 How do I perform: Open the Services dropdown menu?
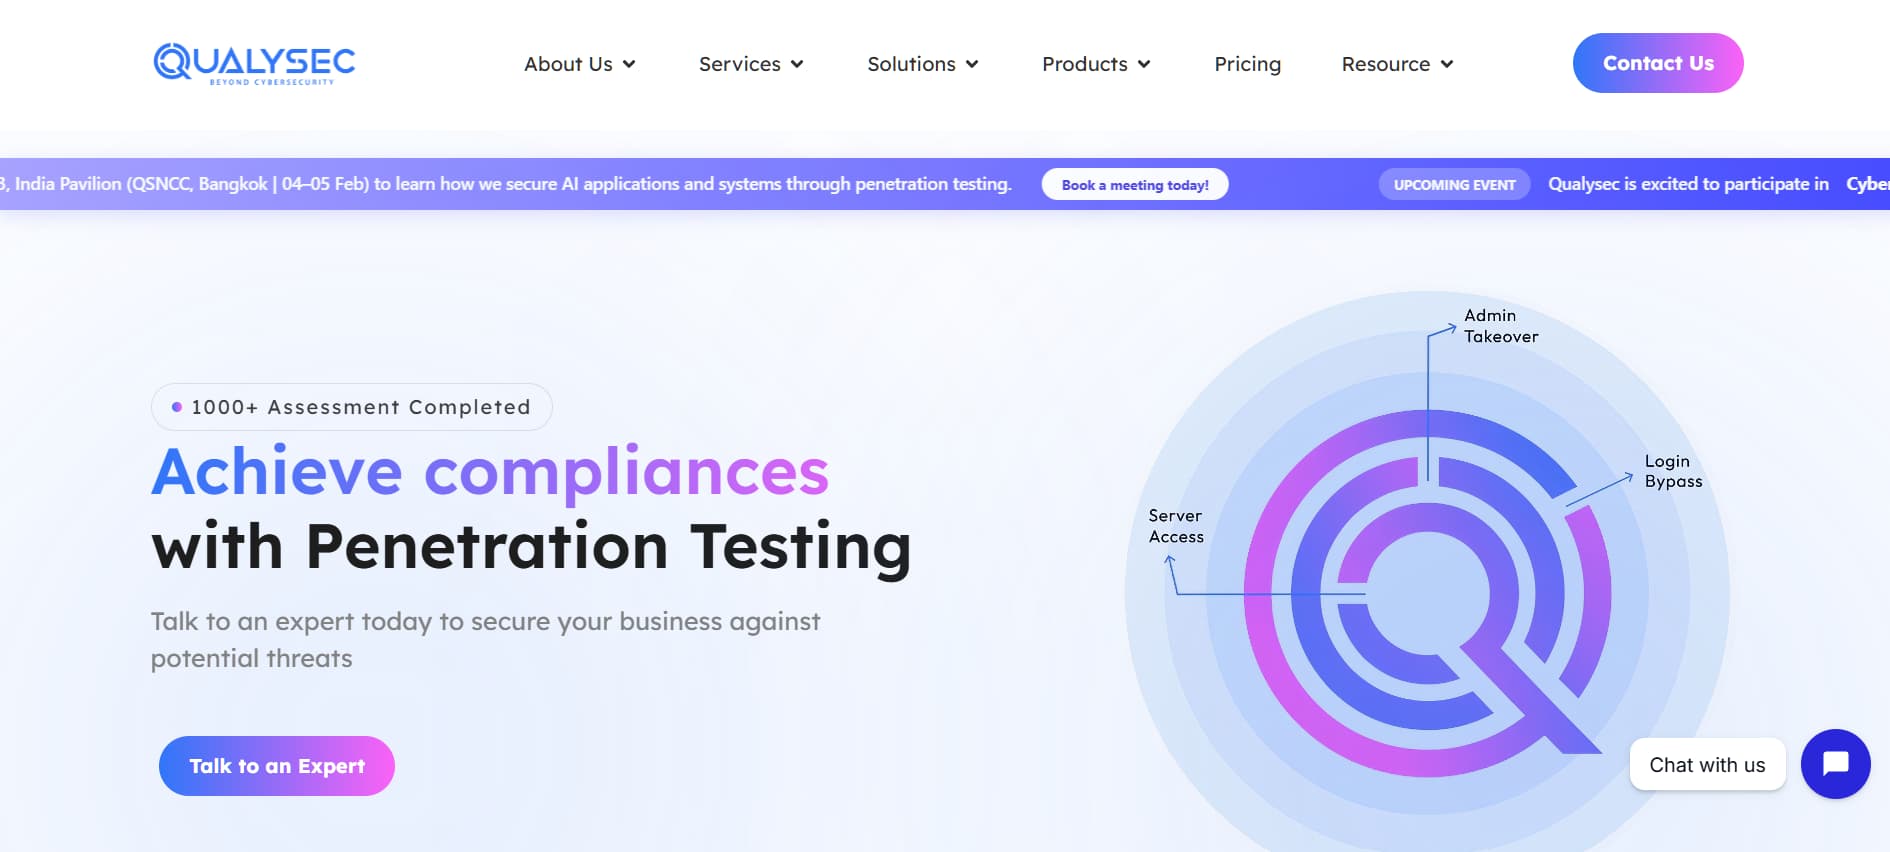pos(750,63)
